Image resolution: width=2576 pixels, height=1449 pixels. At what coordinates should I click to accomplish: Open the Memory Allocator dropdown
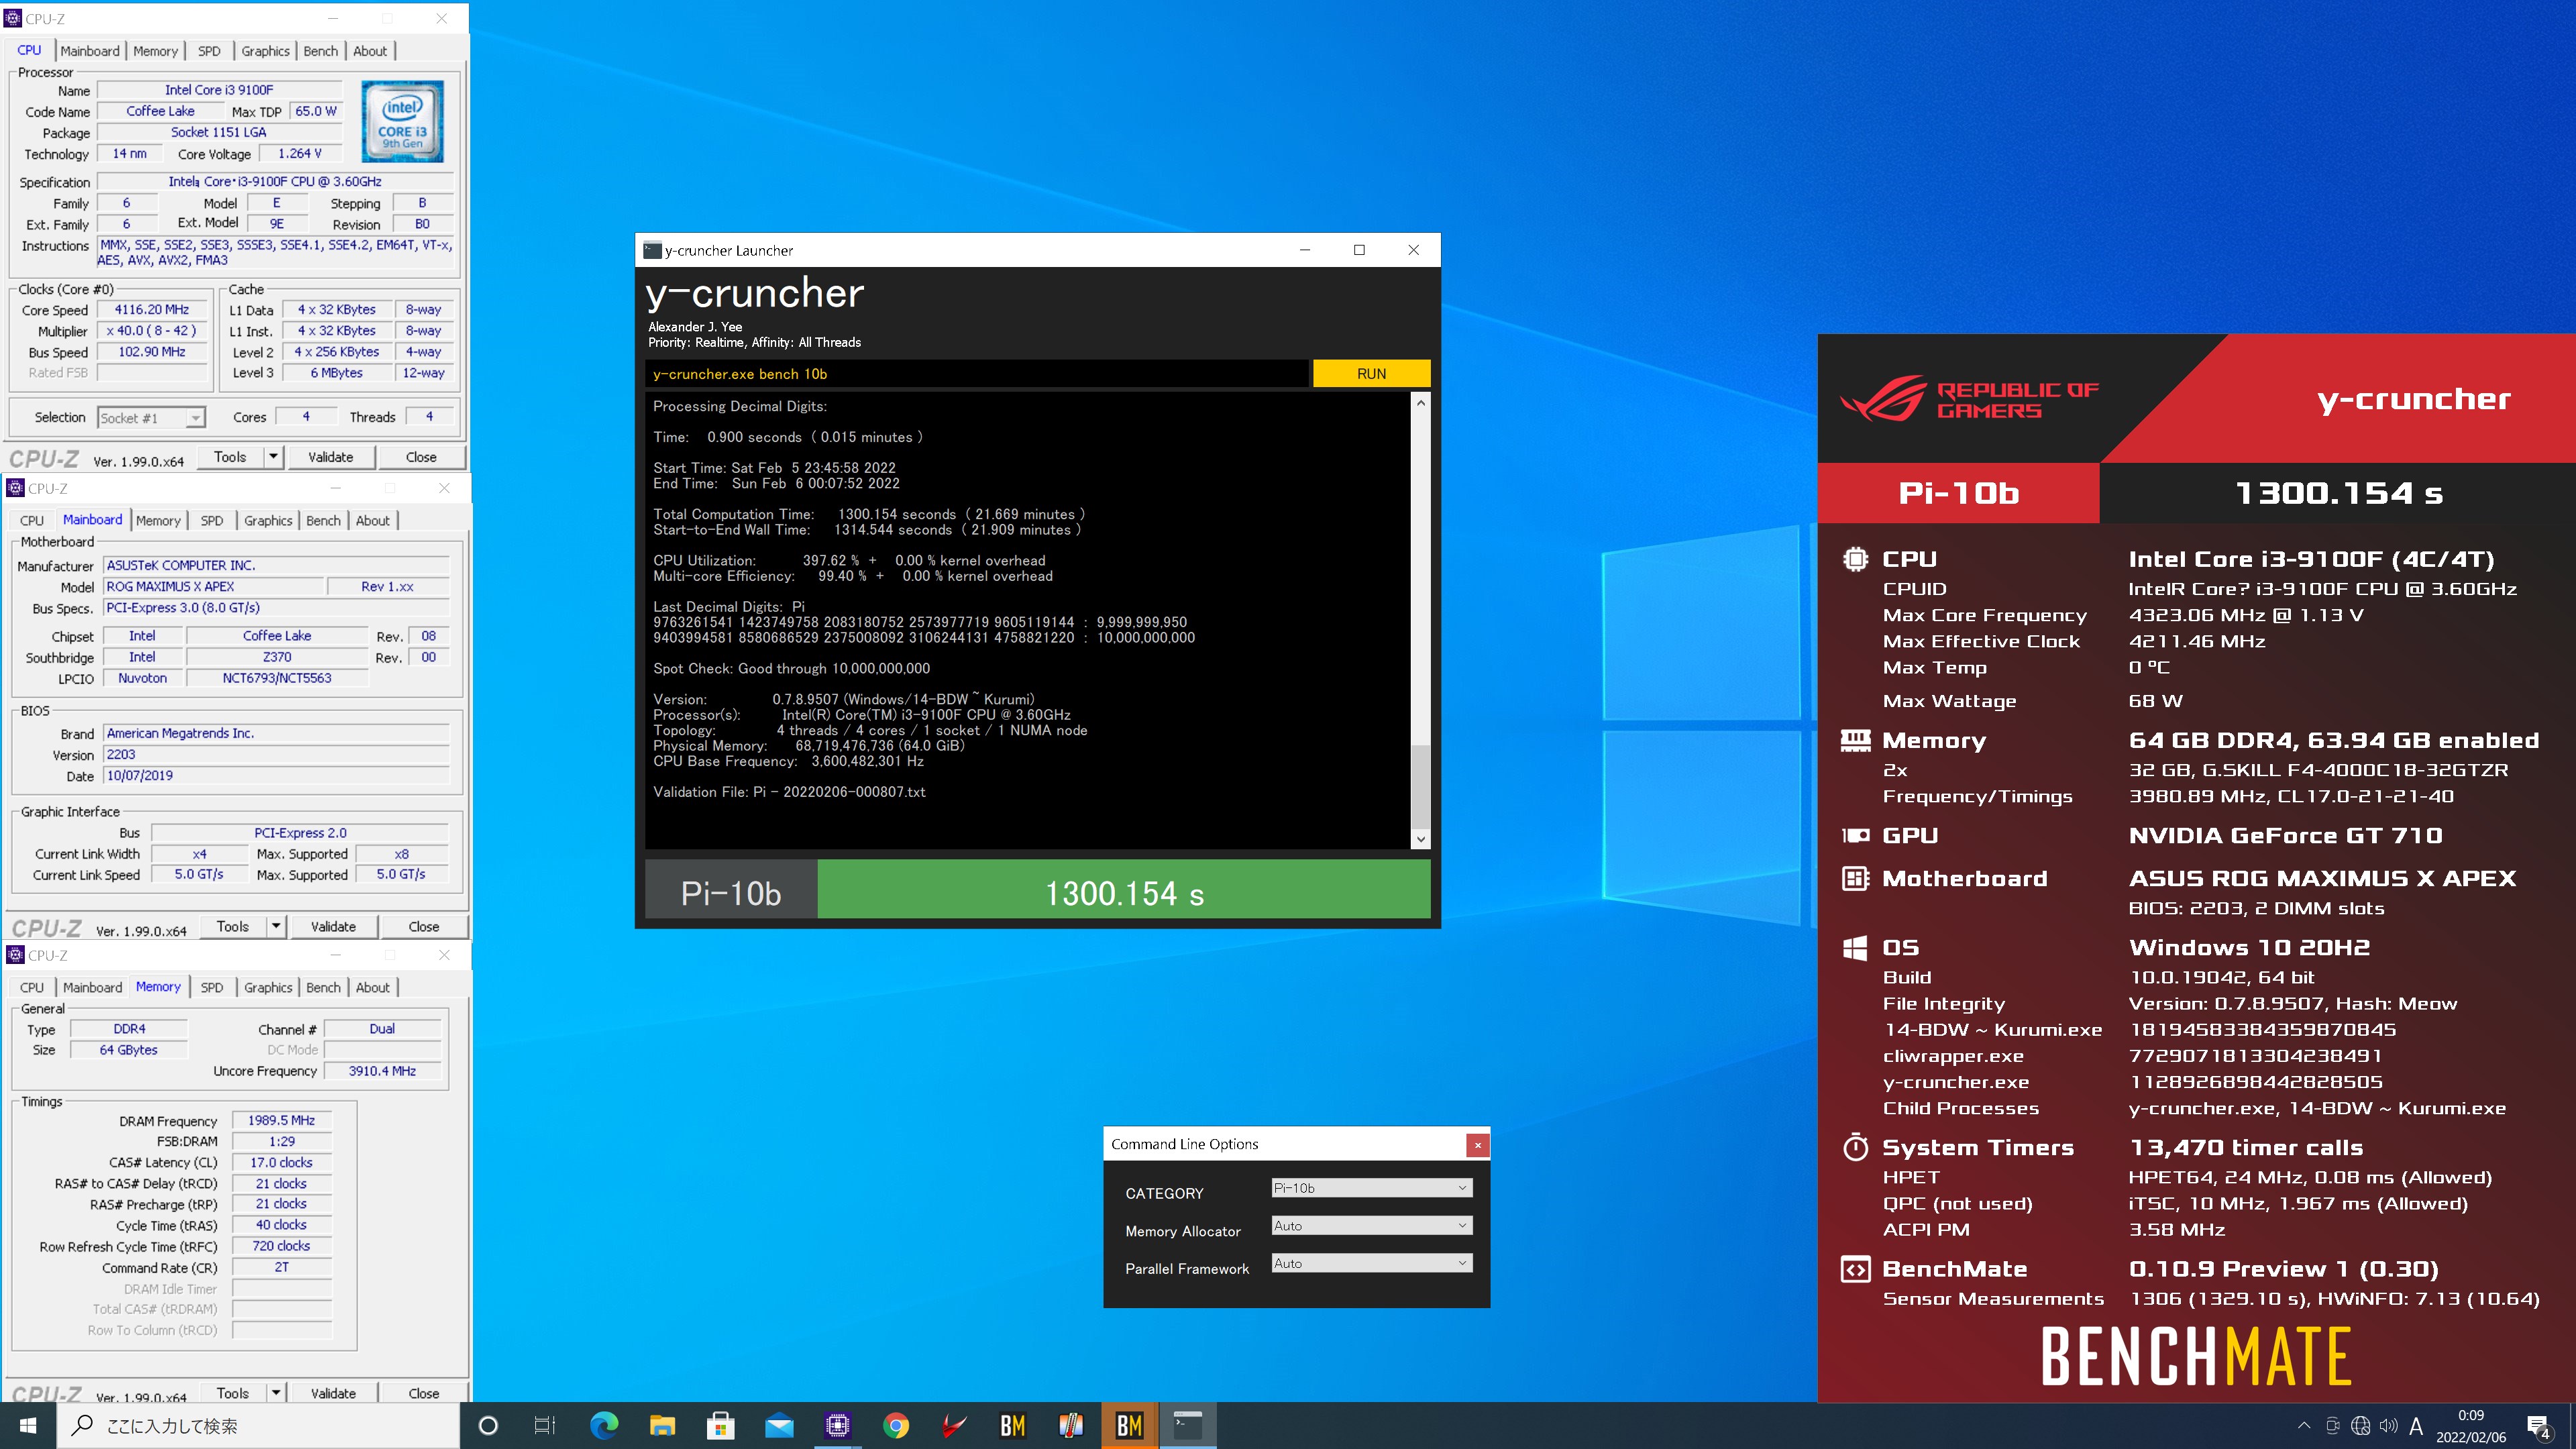click(1371, 1226)
